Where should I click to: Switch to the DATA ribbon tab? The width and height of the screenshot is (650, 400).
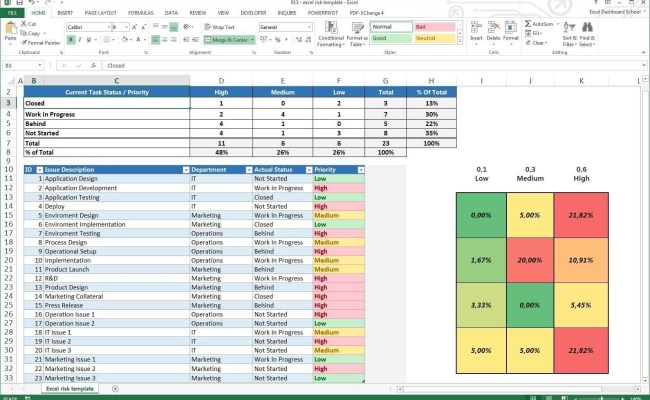tap(171, 13)
